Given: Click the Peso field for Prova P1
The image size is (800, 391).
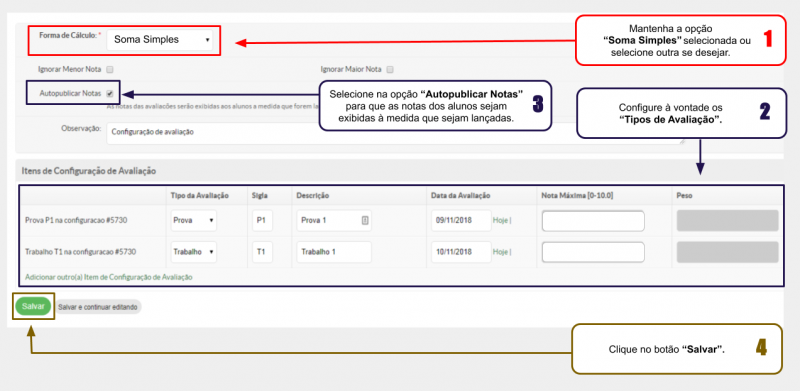Looking at the screenshot, I should (727, 221).
